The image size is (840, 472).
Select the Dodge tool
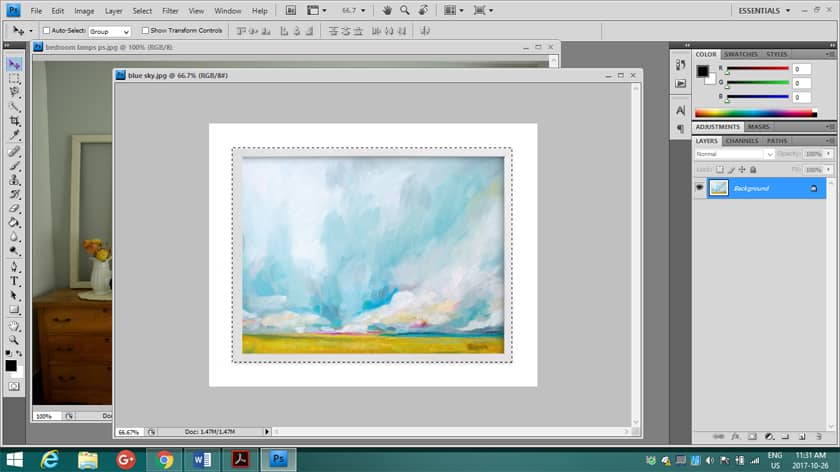click(14, 250)
